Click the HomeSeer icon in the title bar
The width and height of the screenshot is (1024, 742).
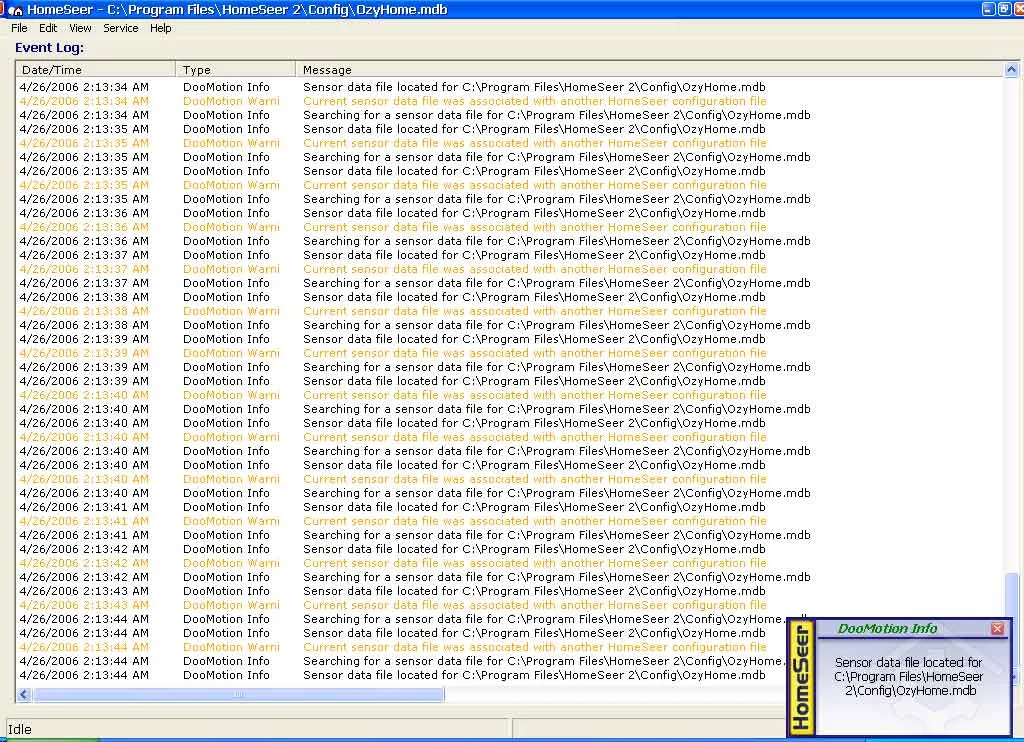[15, 9]
